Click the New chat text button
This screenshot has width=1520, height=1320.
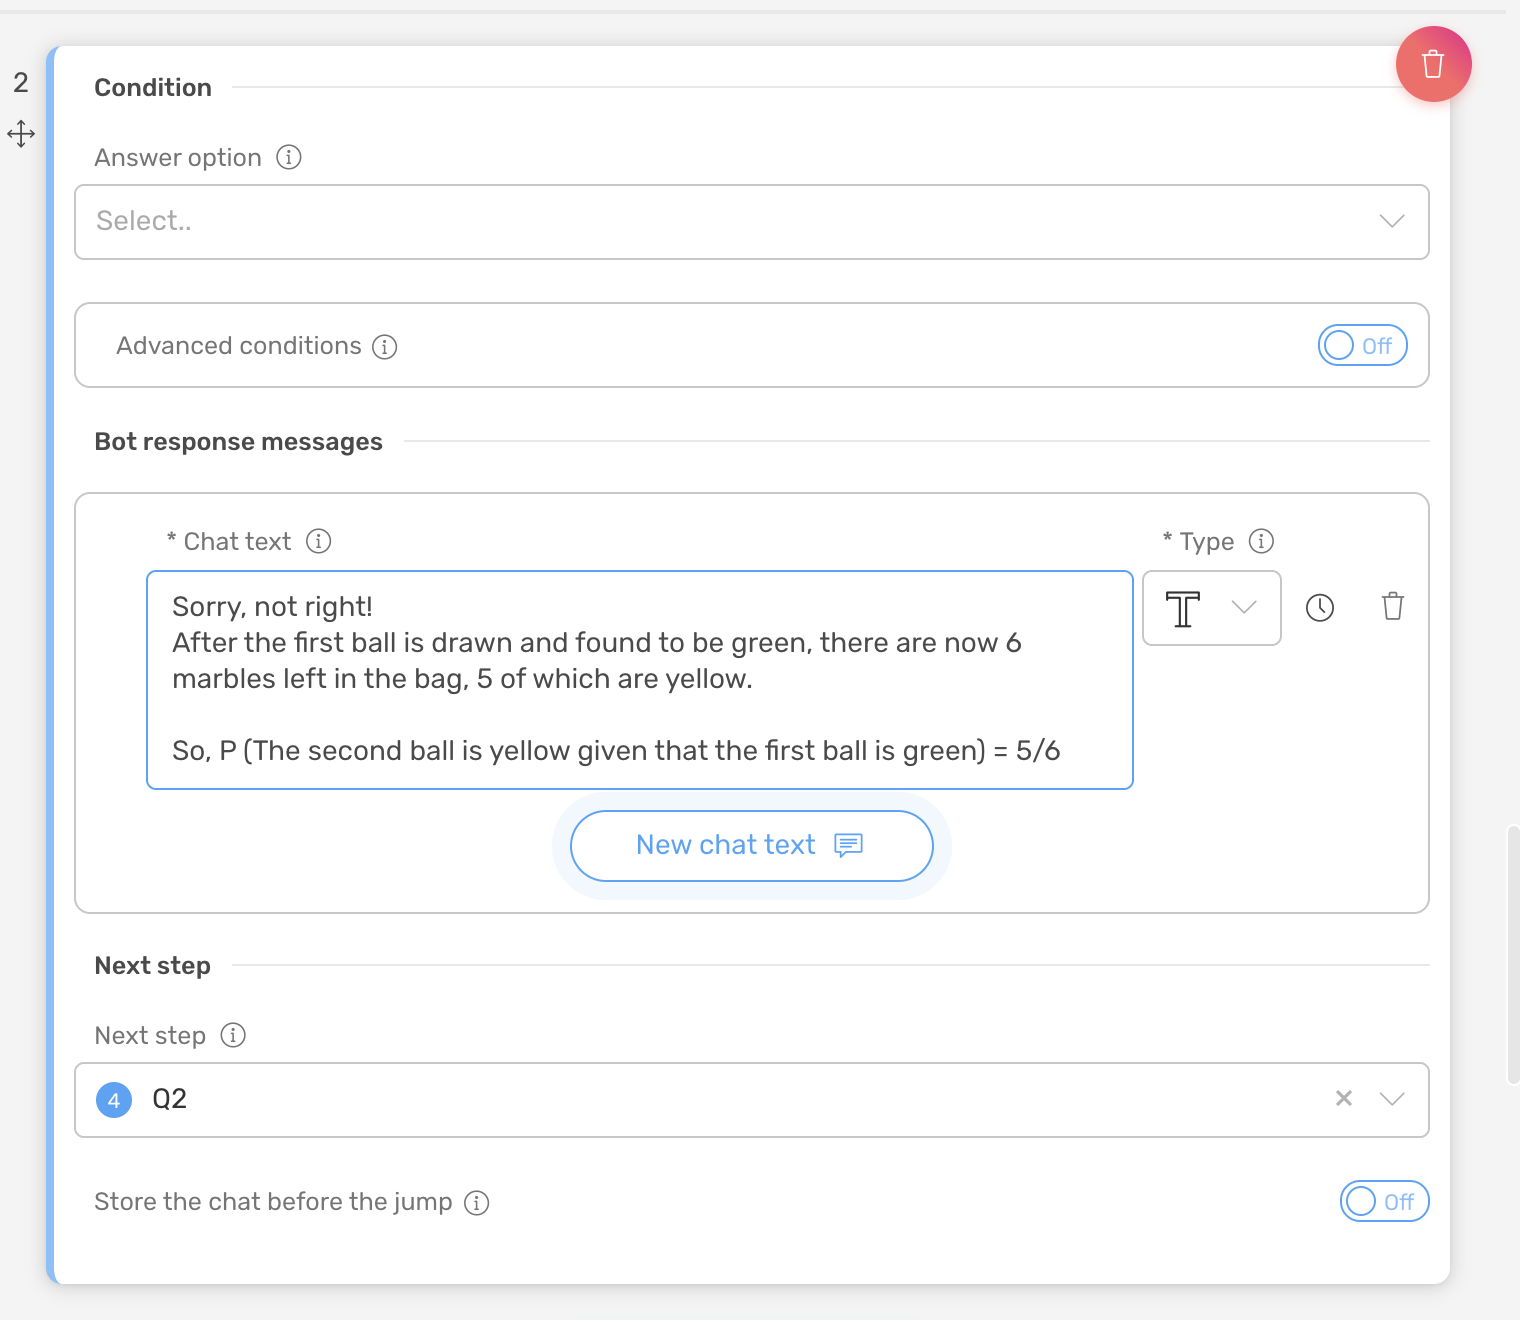tap(751, 845)
